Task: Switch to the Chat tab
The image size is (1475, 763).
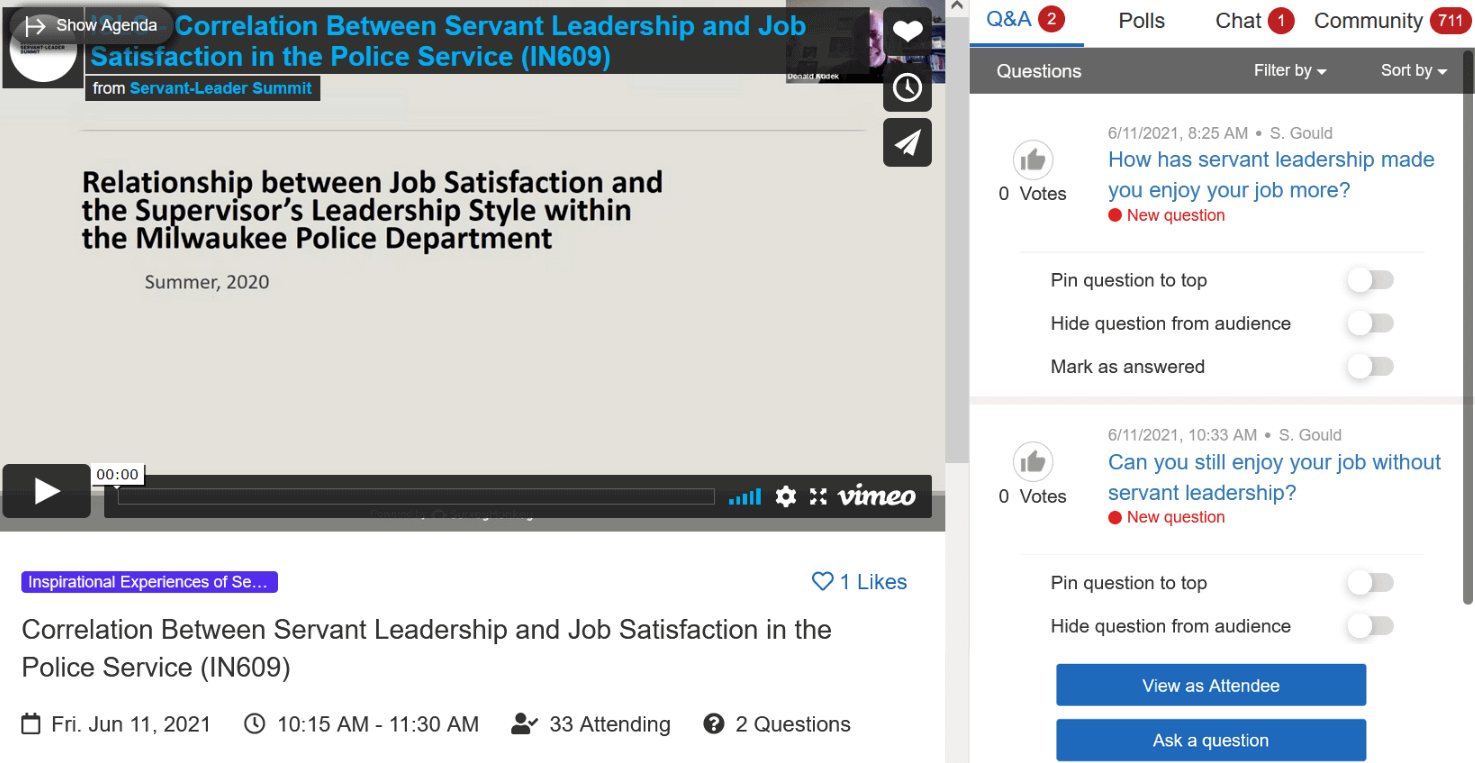Action: click(1238, 21)
